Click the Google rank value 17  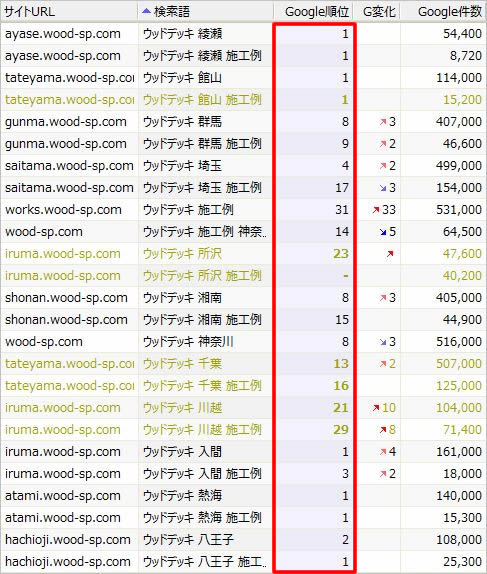342,187
